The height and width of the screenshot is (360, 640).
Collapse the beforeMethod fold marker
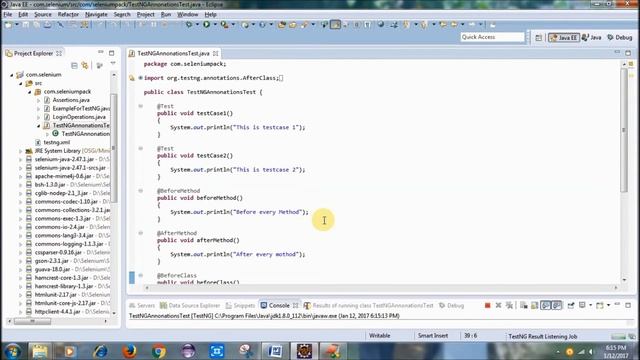[140, 191]
